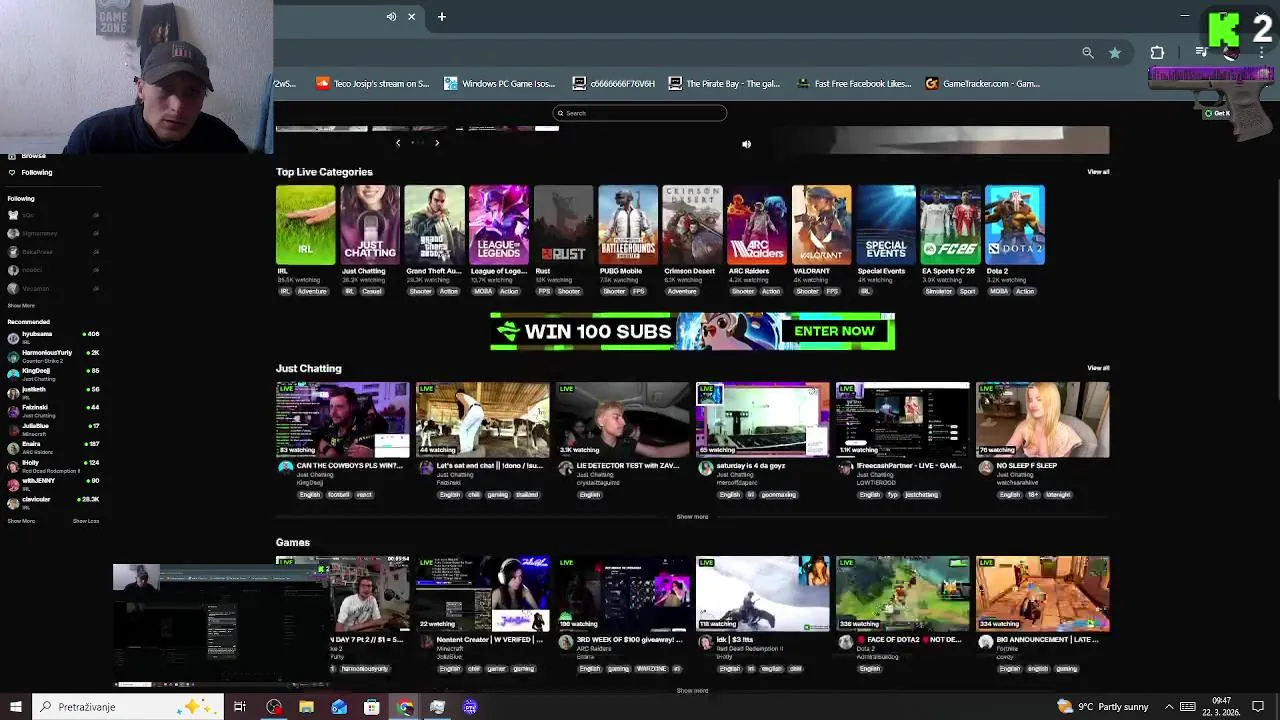Open the Crimson Desert category cover

coord(692,225)
